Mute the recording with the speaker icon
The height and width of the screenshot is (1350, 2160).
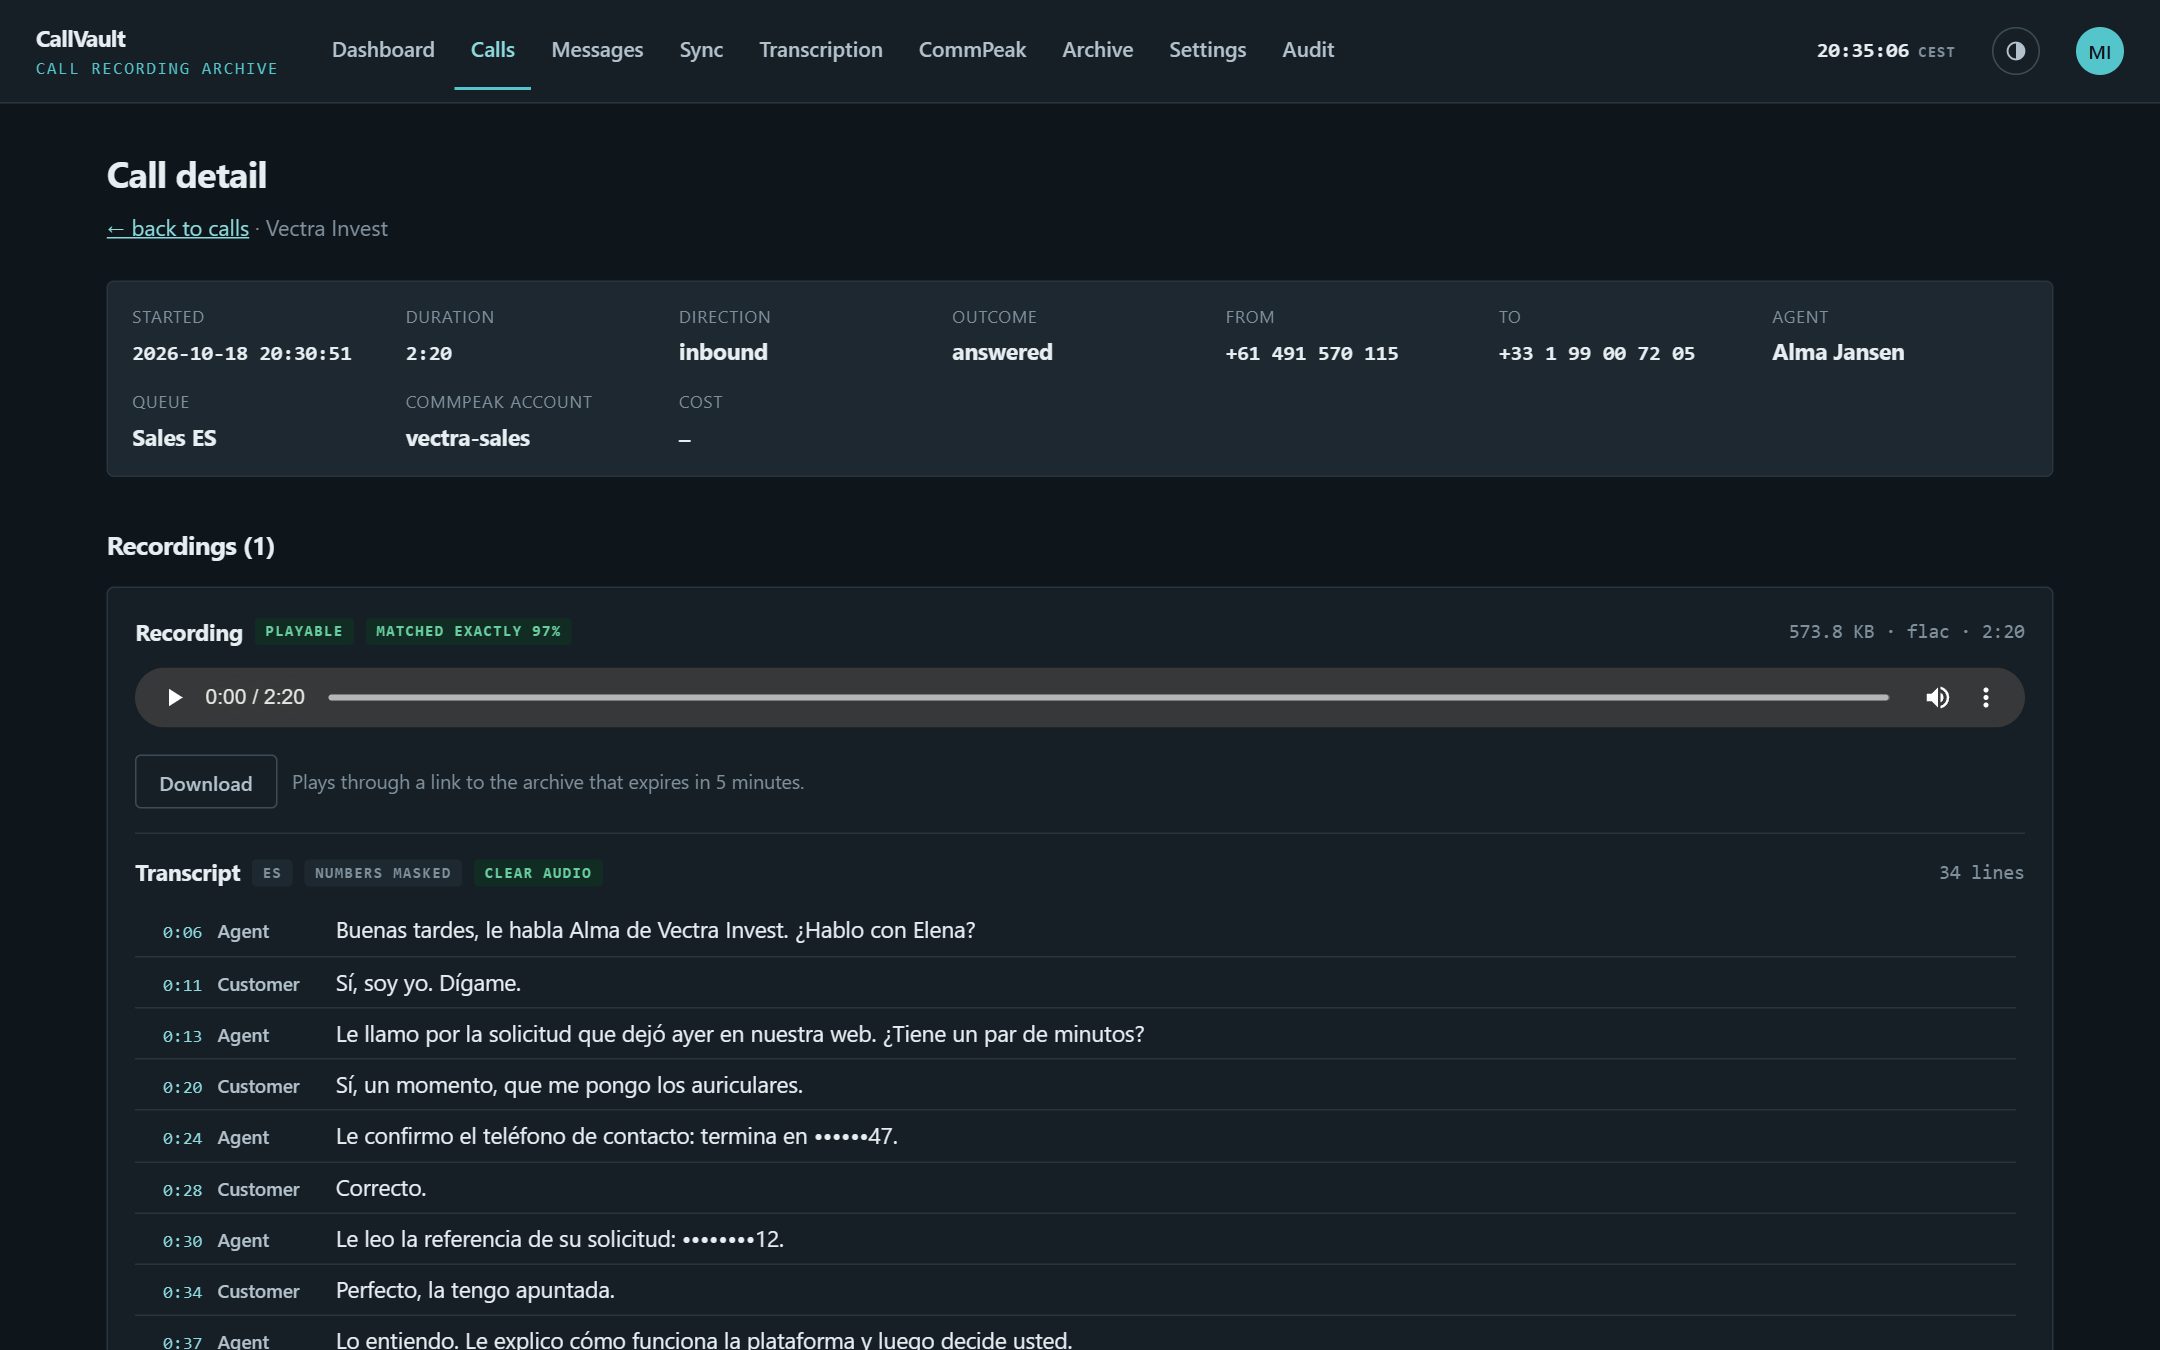pyautogui.click(x=1937, y=697)
